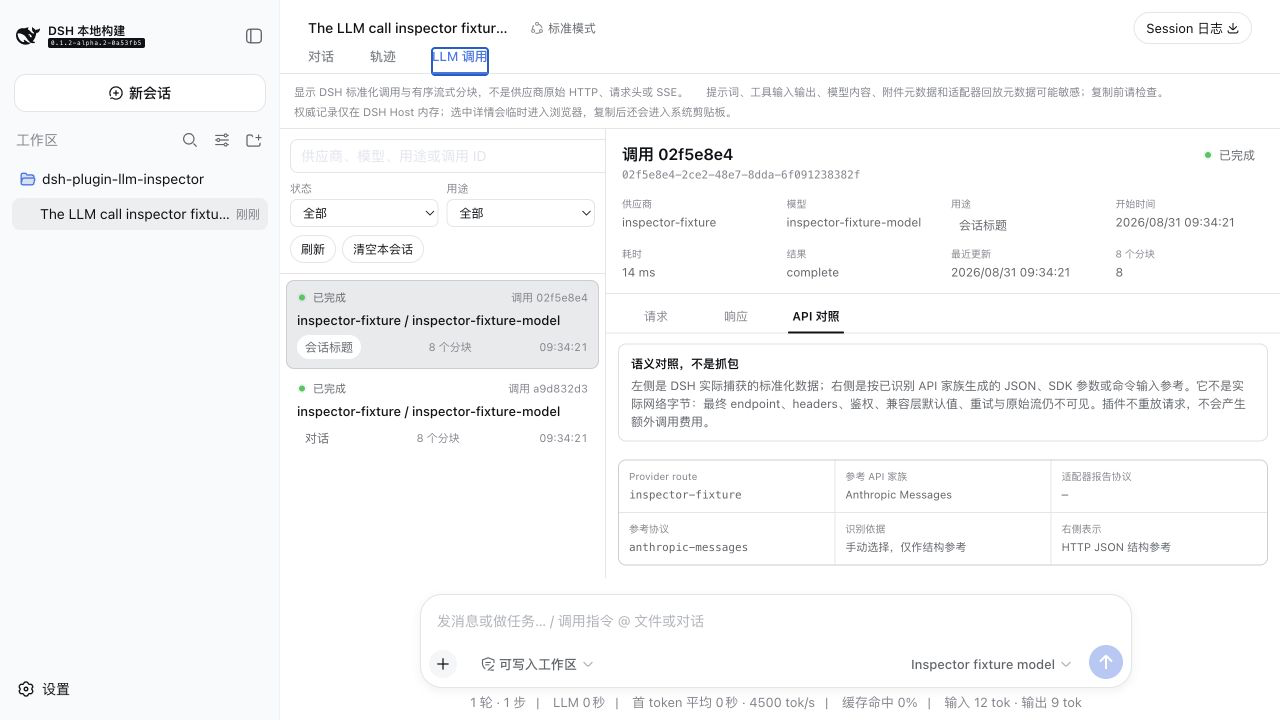This screenshot has height=720, width=1280.
Task: Open the 用途 filter dropdown
Action: [520, 213]
